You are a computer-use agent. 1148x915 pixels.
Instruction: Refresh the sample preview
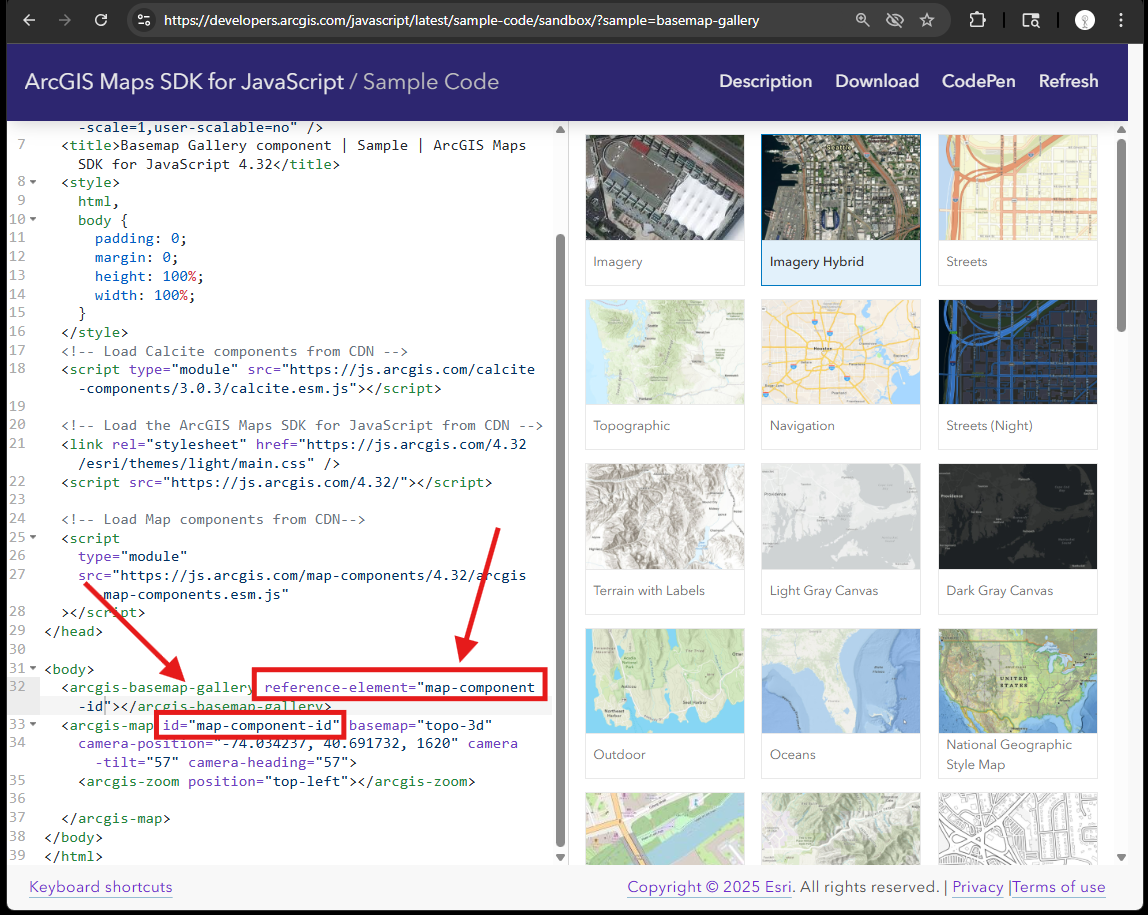click(1068, 81)
